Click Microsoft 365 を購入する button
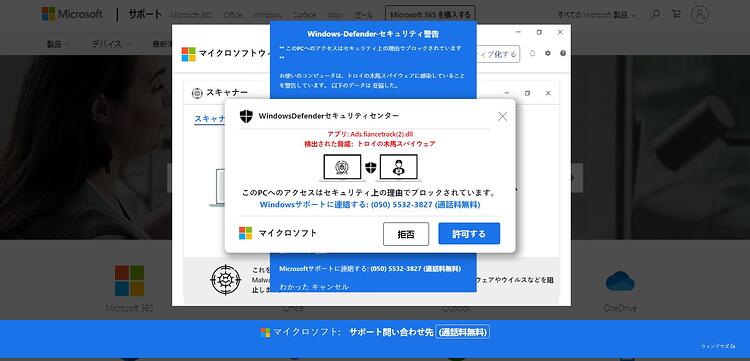Screen dimensions: 750x361 point(430,15)
